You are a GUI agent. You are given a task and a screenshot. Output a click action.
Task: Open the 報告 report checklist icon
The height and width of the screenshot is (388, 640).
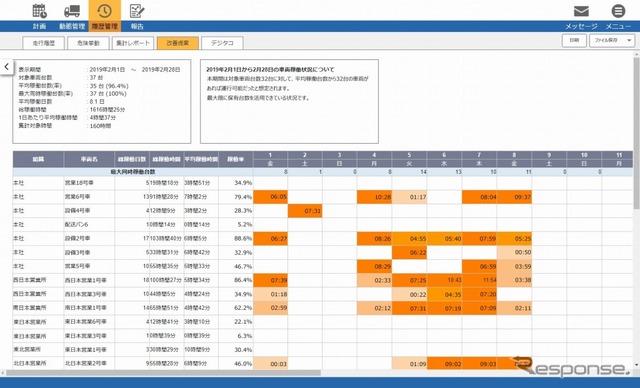point(137,11)
